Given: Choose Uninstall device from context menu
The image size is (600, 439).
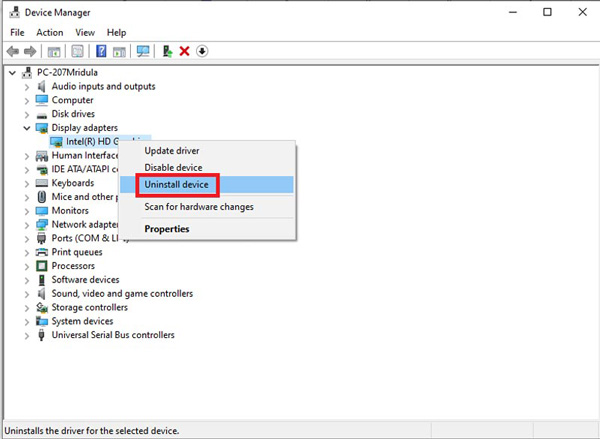Looking at the screenshot, I should (177, 185).
